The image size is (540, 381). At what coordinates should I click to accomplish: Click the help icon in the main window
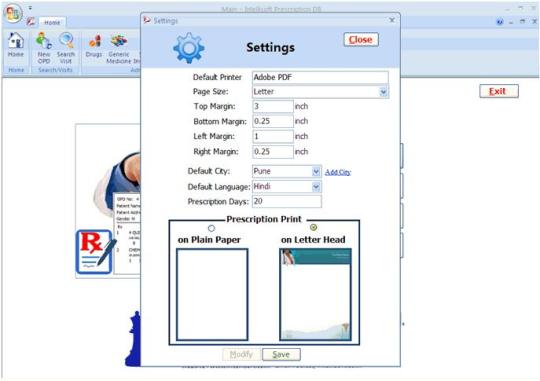pos(500,22)
